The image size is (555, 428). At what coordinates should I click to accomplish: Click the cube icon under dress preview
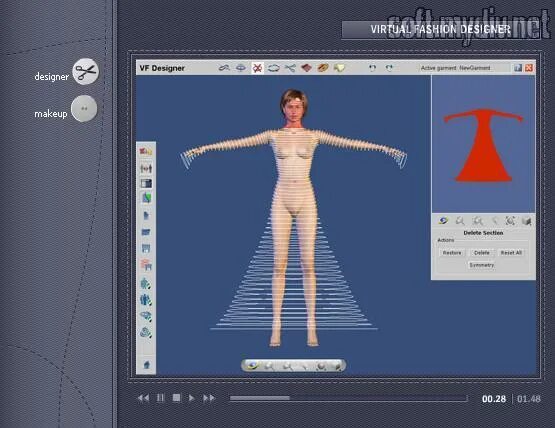(x=527, y=221)
